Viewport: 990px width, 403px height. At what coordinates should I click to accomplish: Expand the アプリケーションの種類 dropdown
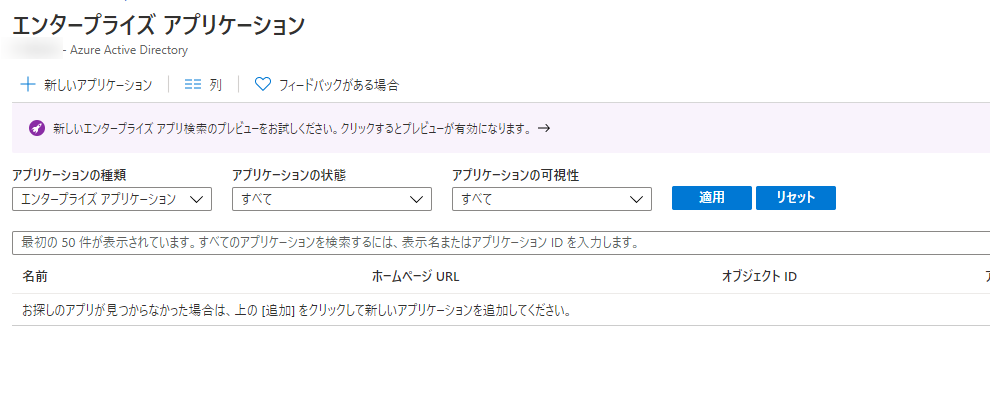(112, 199)
